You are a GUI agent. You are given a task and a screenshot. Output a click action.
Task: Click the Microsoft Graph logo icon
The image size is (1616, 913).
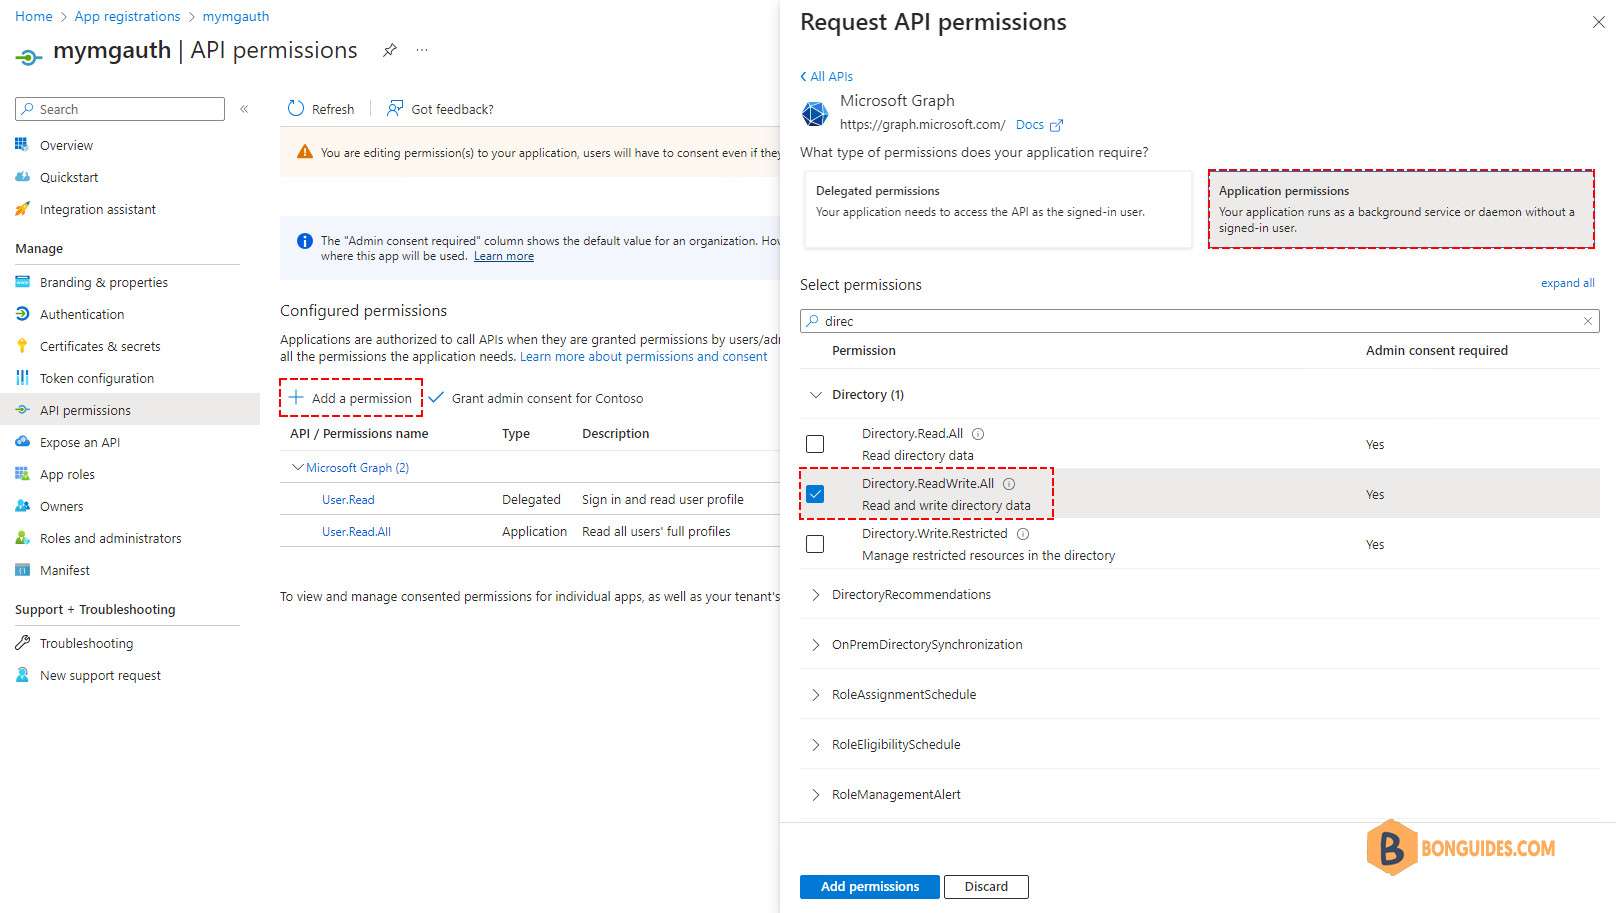coord(815,114)
